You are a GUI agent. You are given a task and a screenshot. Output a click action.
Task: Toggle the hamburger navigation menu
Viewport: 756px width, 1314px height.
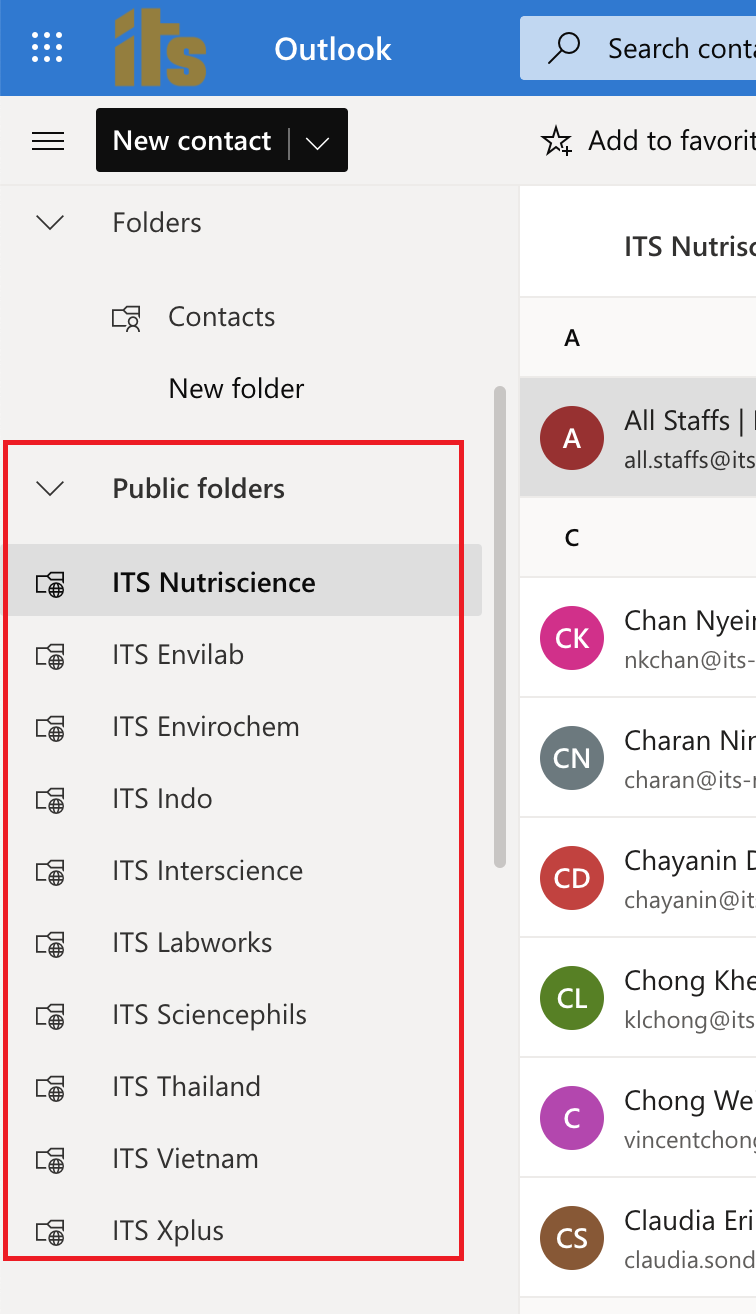point(48,141)
